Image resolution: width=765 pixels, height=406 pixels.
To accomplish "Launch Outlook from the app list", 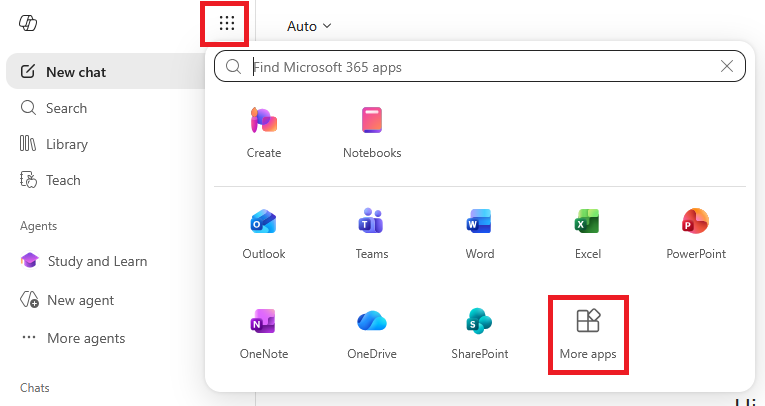I will tap(264, 233).
